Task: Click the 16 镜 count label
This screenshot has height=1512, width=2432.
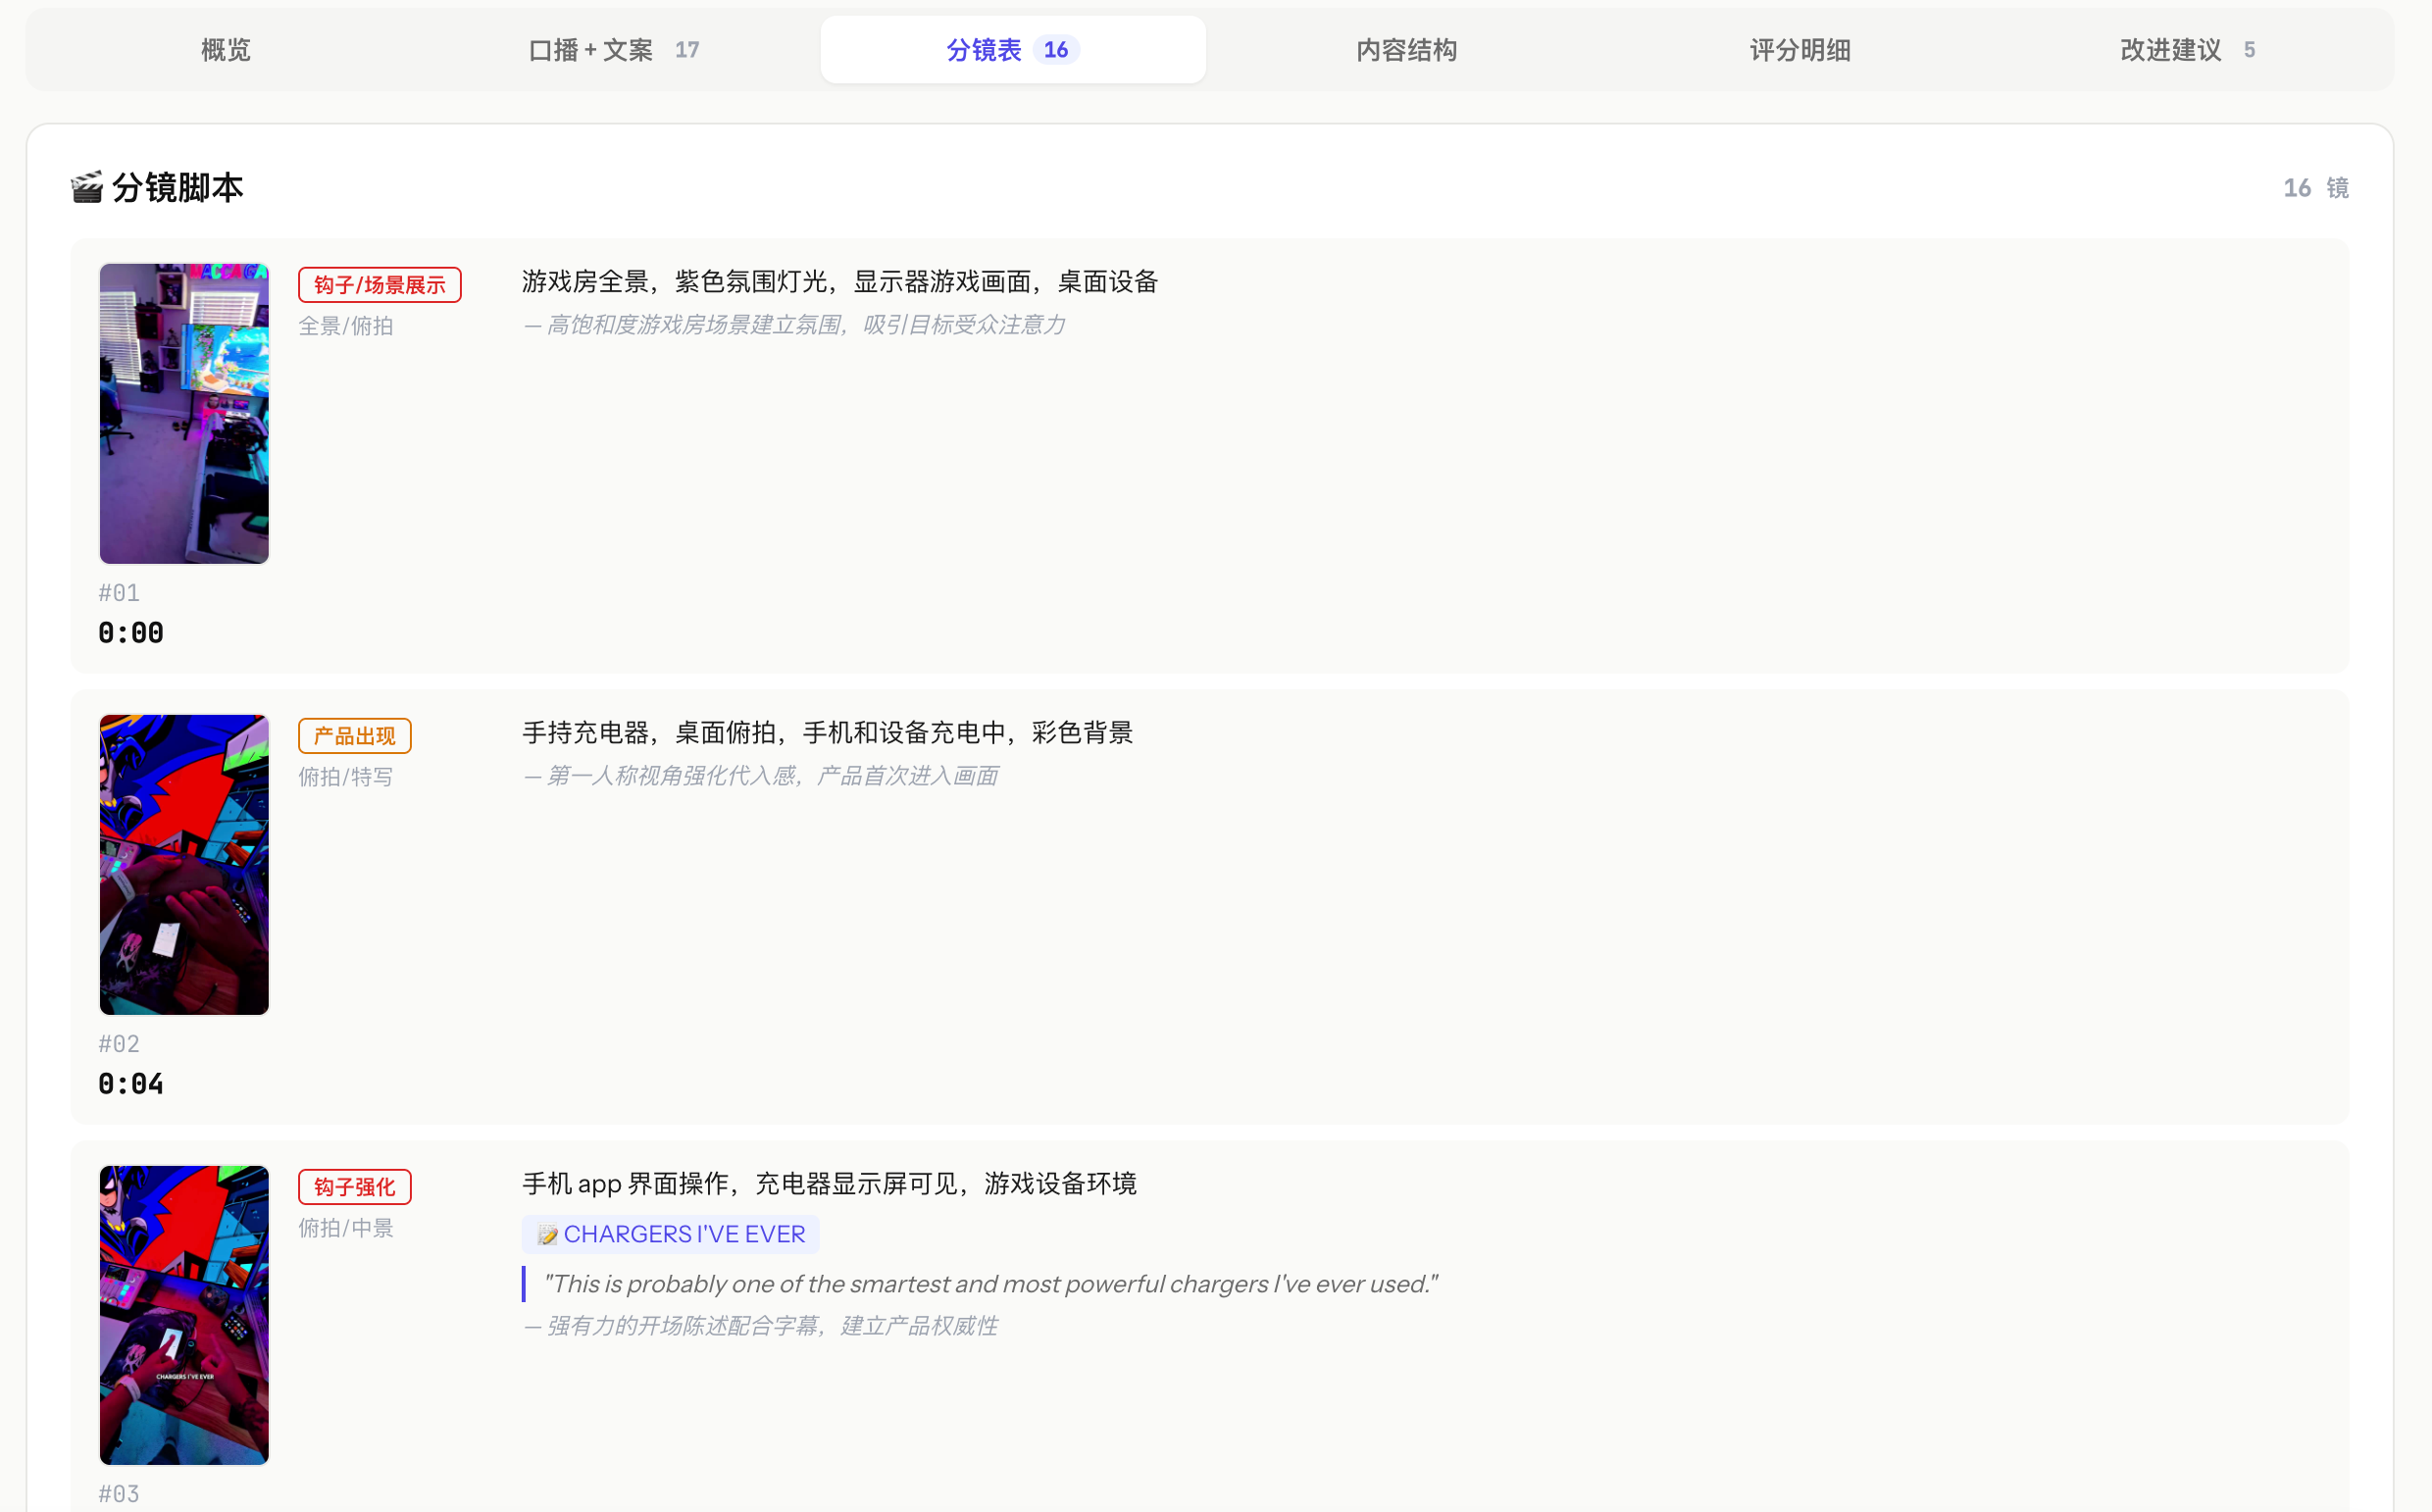Action: pos(2316,188)
